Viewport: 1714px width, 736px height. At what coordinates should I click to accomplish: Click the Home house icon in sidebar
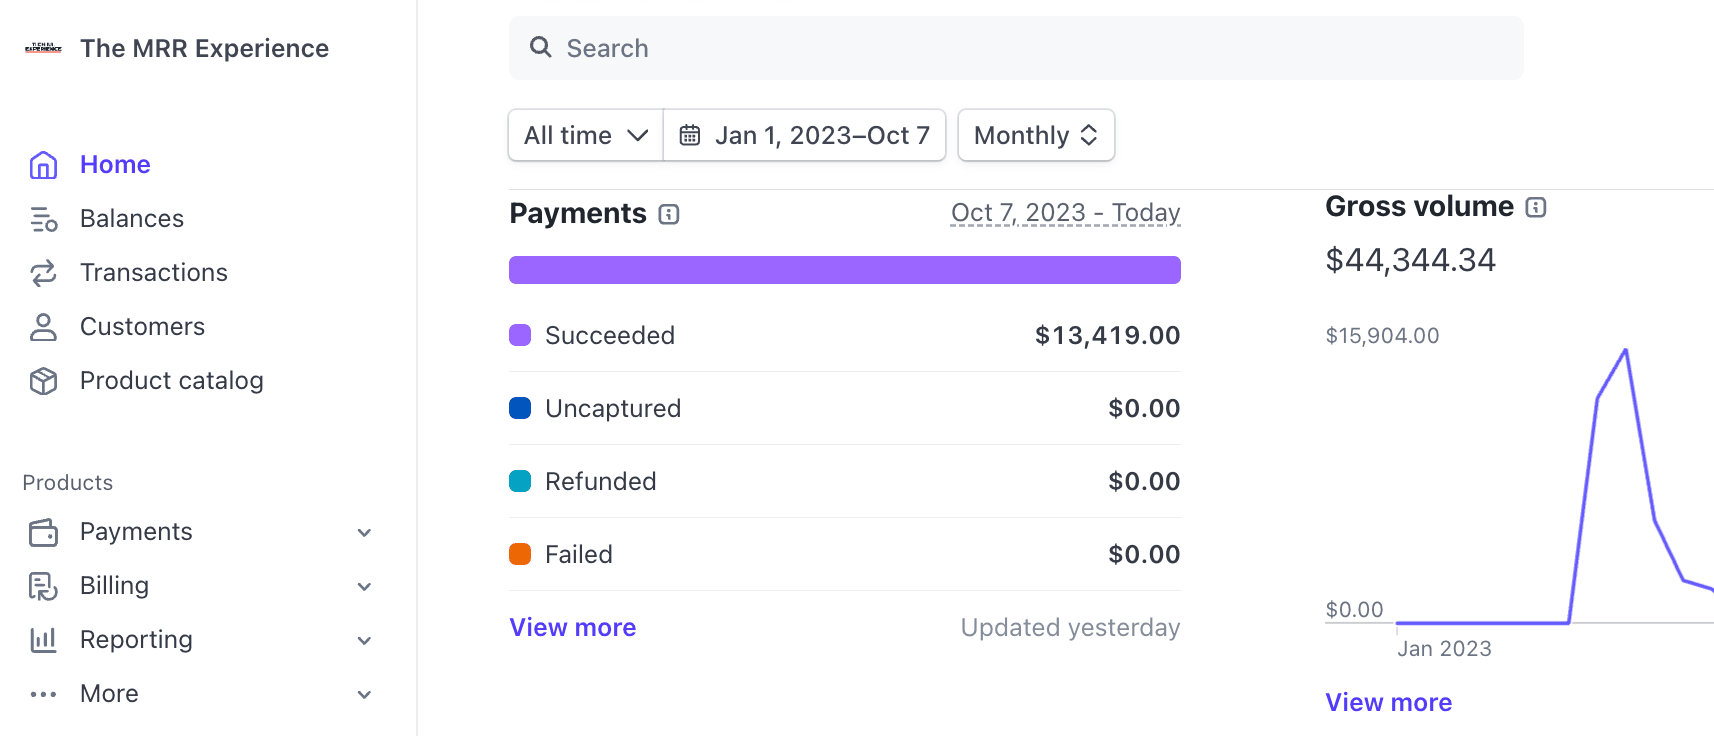point(43,165)
